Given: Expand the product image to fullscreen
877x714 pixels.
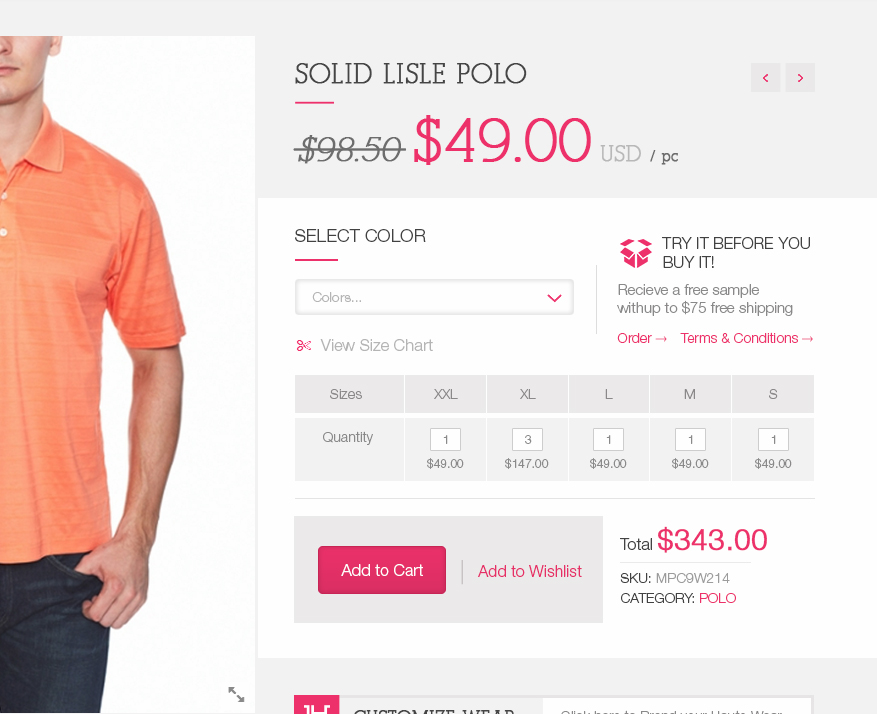Looking at the screenshot, I should pos(236,694).
